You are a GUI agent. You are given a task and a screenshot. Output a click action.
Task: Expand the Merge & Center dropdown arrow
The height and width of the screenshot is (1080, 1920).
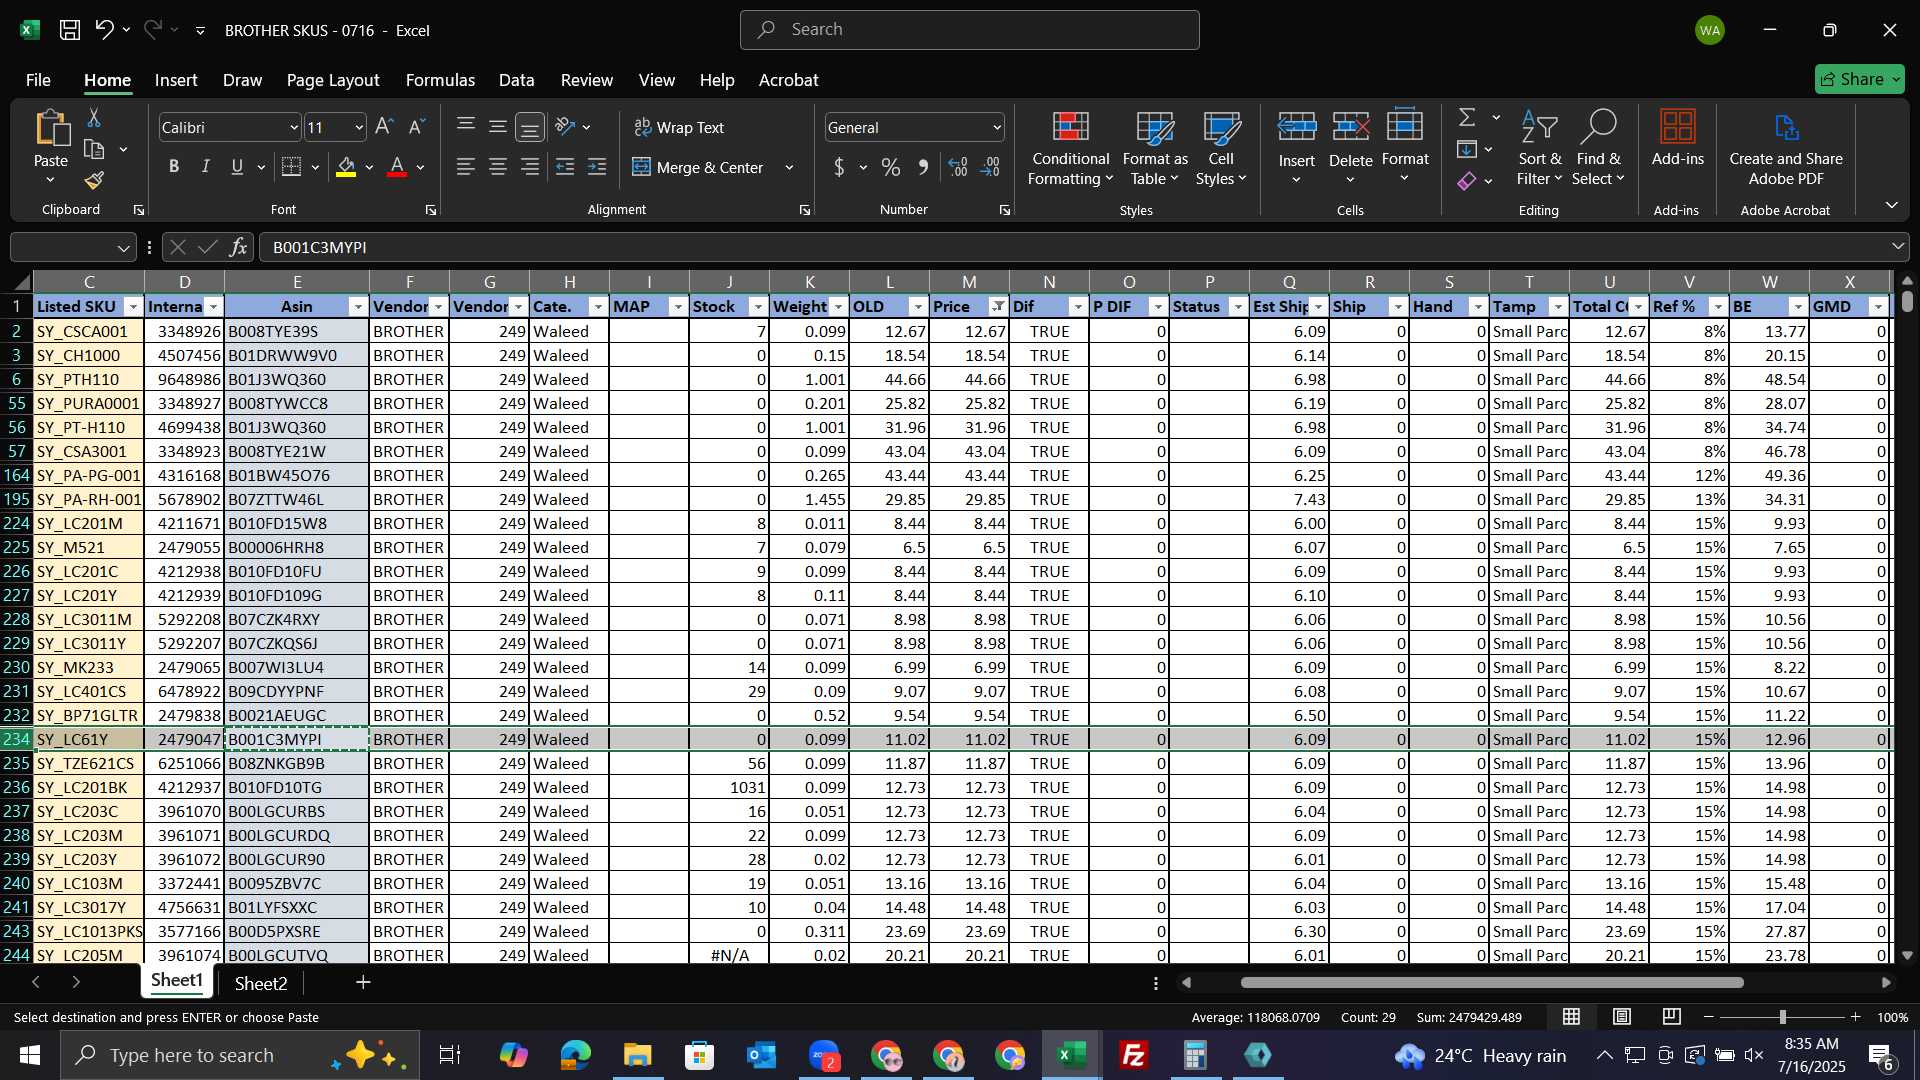click(789, 167)
